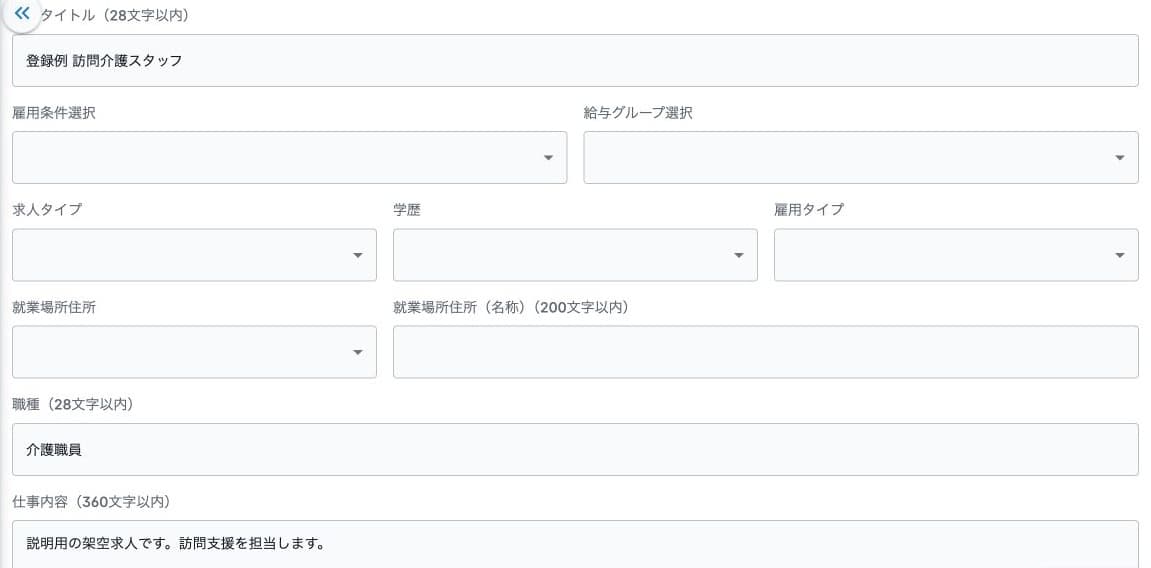Open the 給与グループ選択 dropdown
1151x568 pixels.
coord(861,158)
